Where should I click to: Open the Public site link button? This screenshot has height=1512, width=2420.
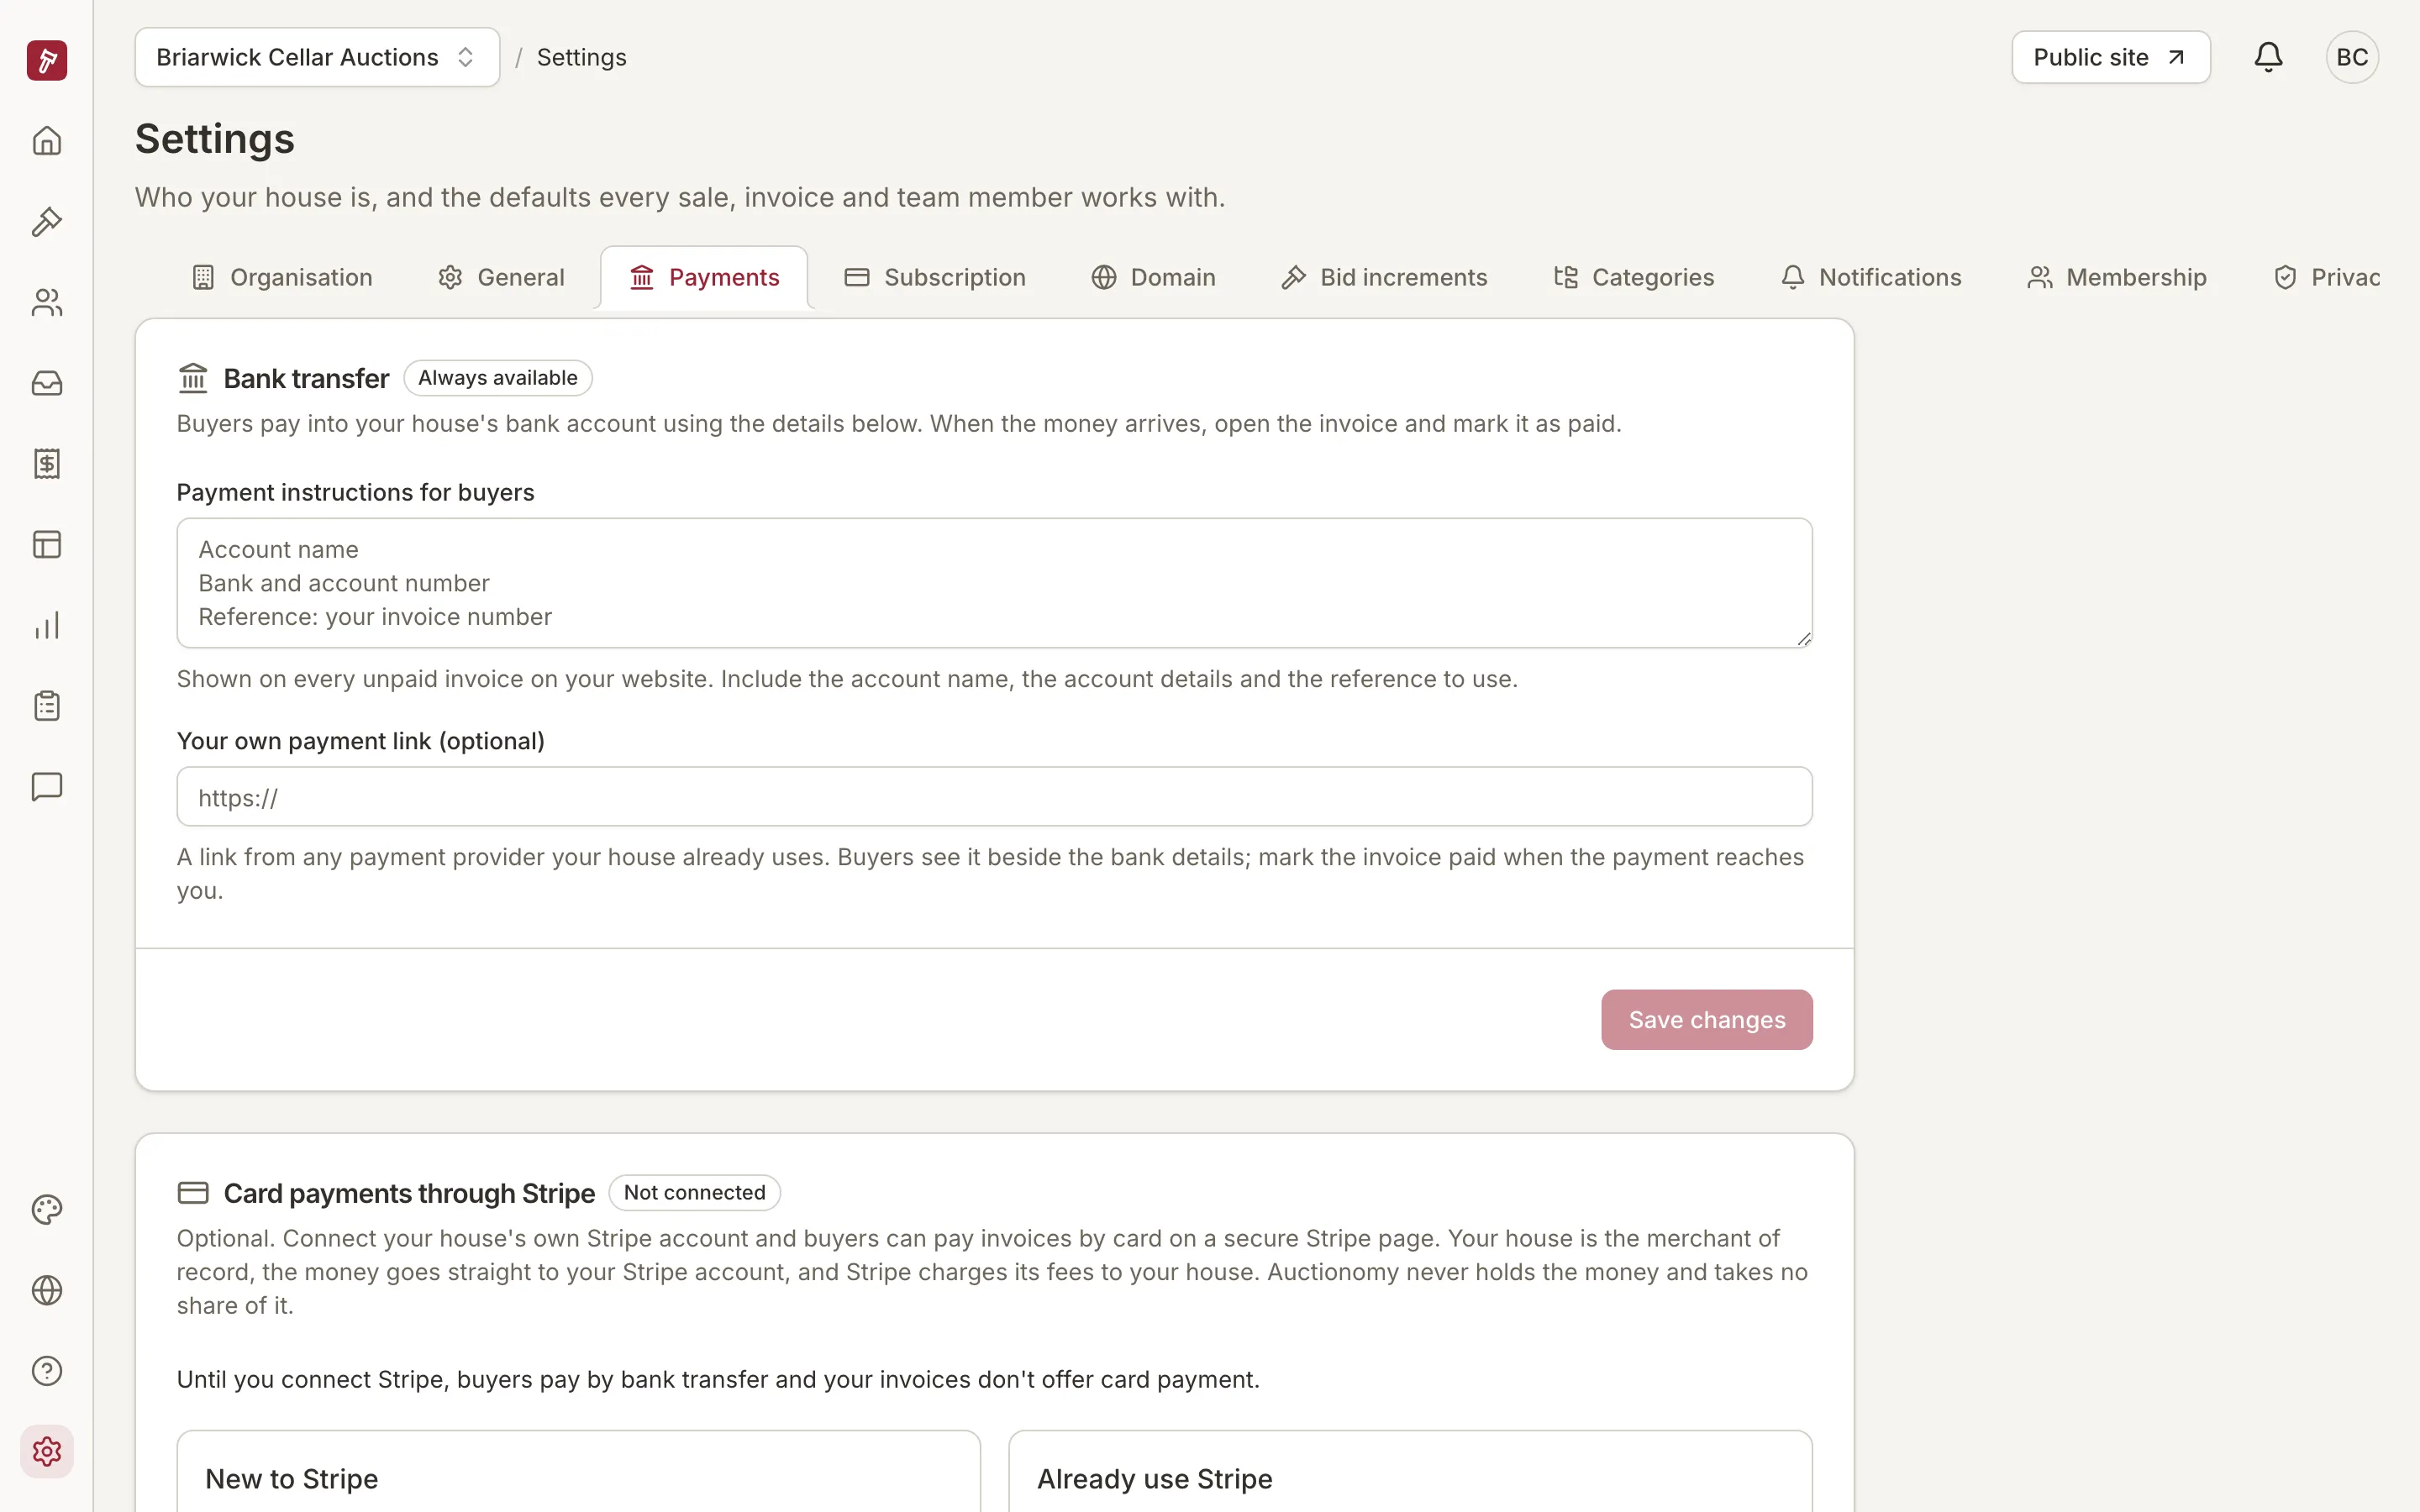coord(2111,57)
